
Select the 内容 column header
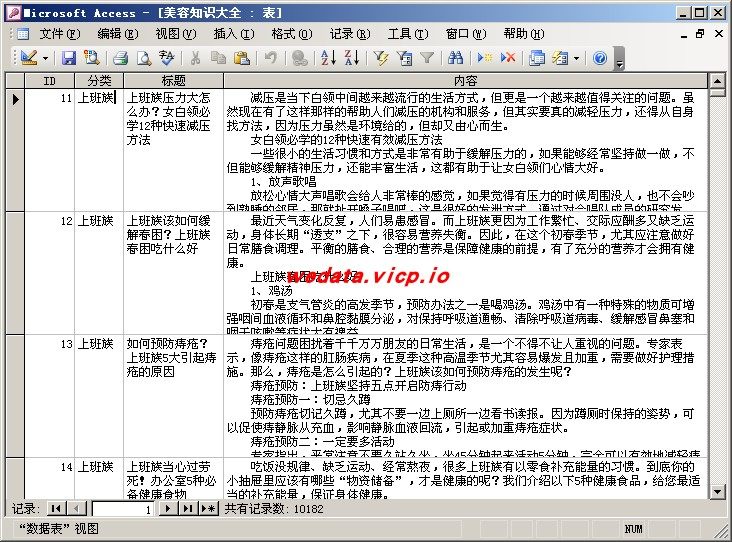(465, 81)
